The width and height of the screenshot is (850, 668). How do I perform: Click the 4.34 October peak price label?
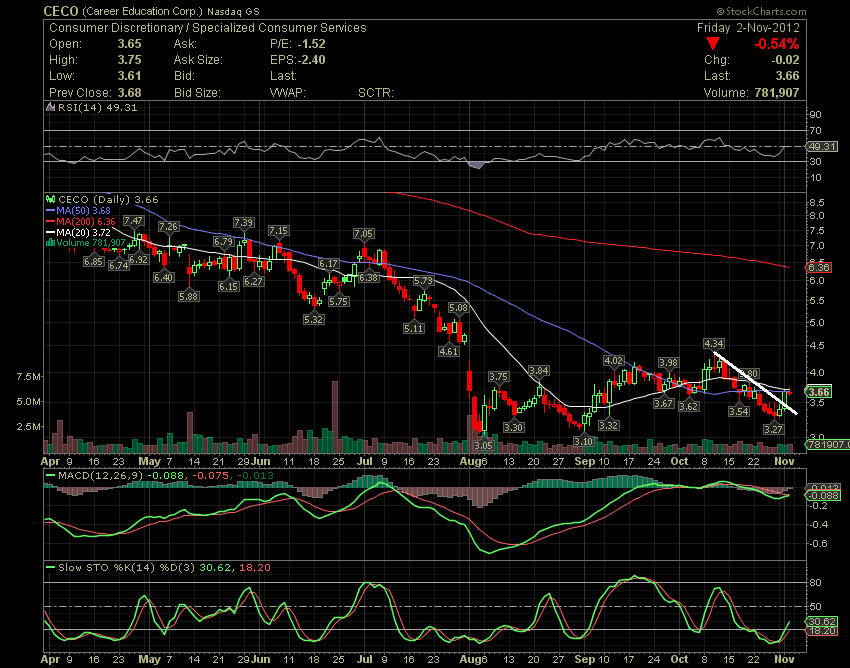coord(713,343)
